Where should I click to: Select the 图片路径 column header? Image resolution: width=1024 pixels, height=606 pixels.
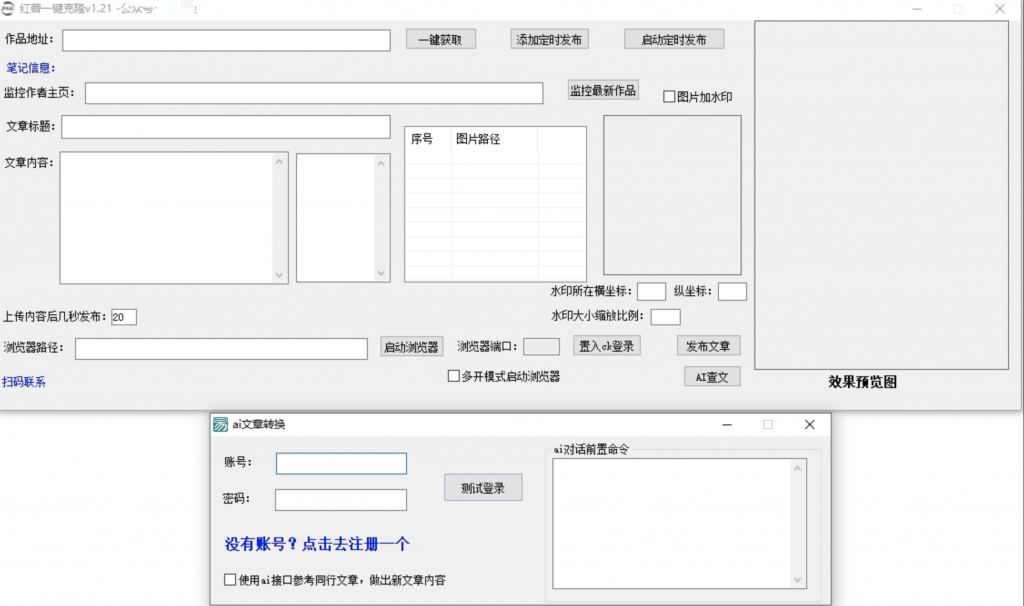[494, 139]
